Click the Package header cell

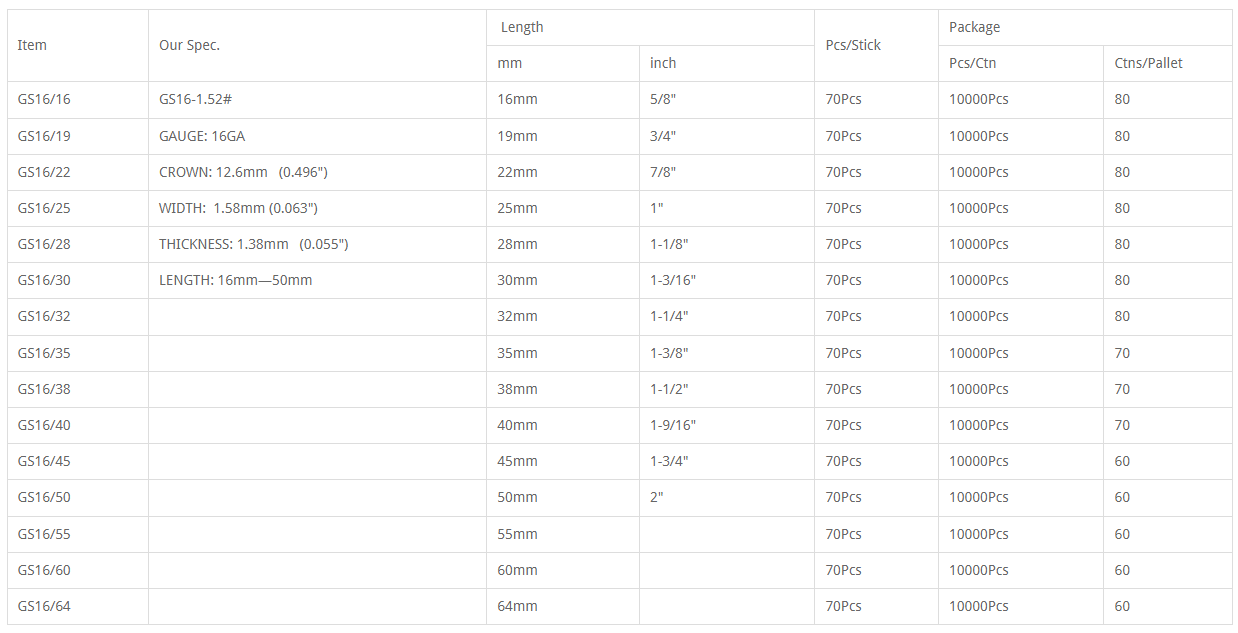[1085, 27]
